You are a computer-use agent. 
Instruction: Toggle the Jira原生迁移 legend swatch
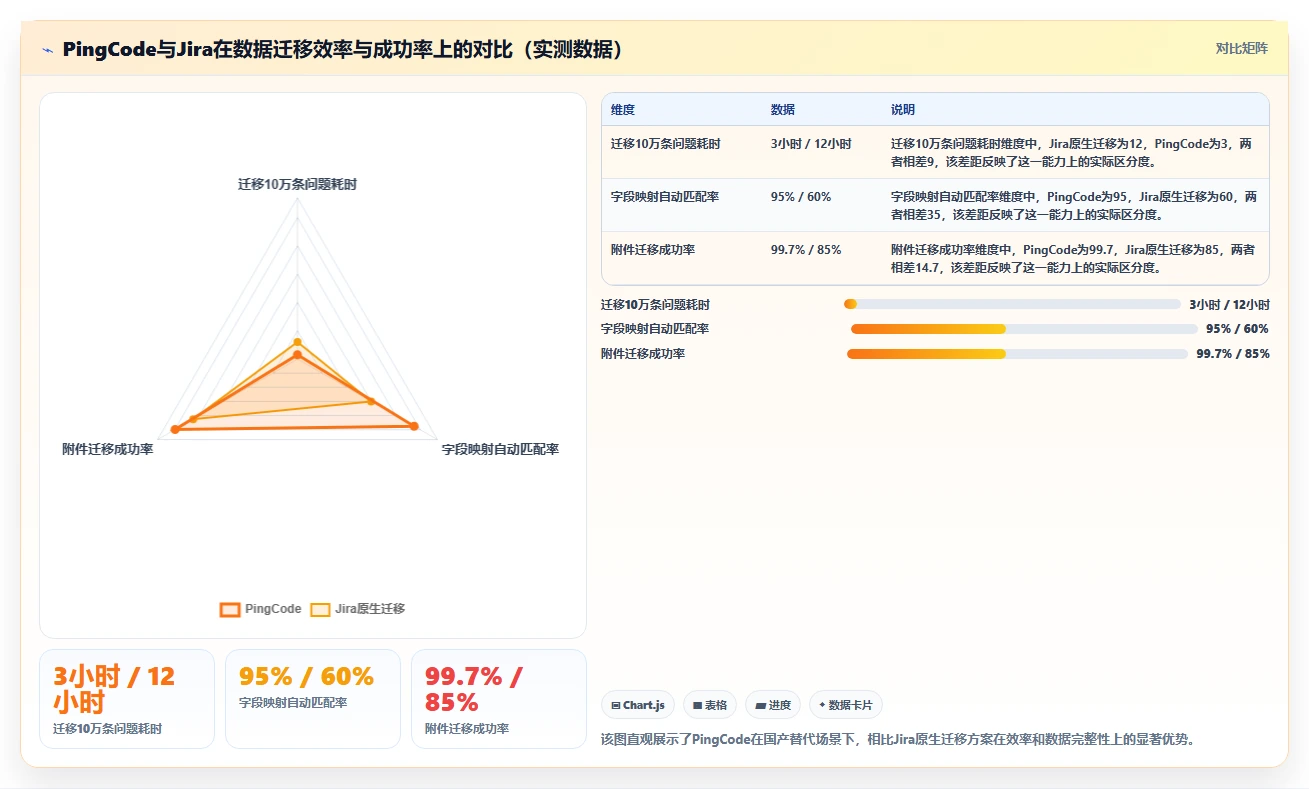[320, 609]
